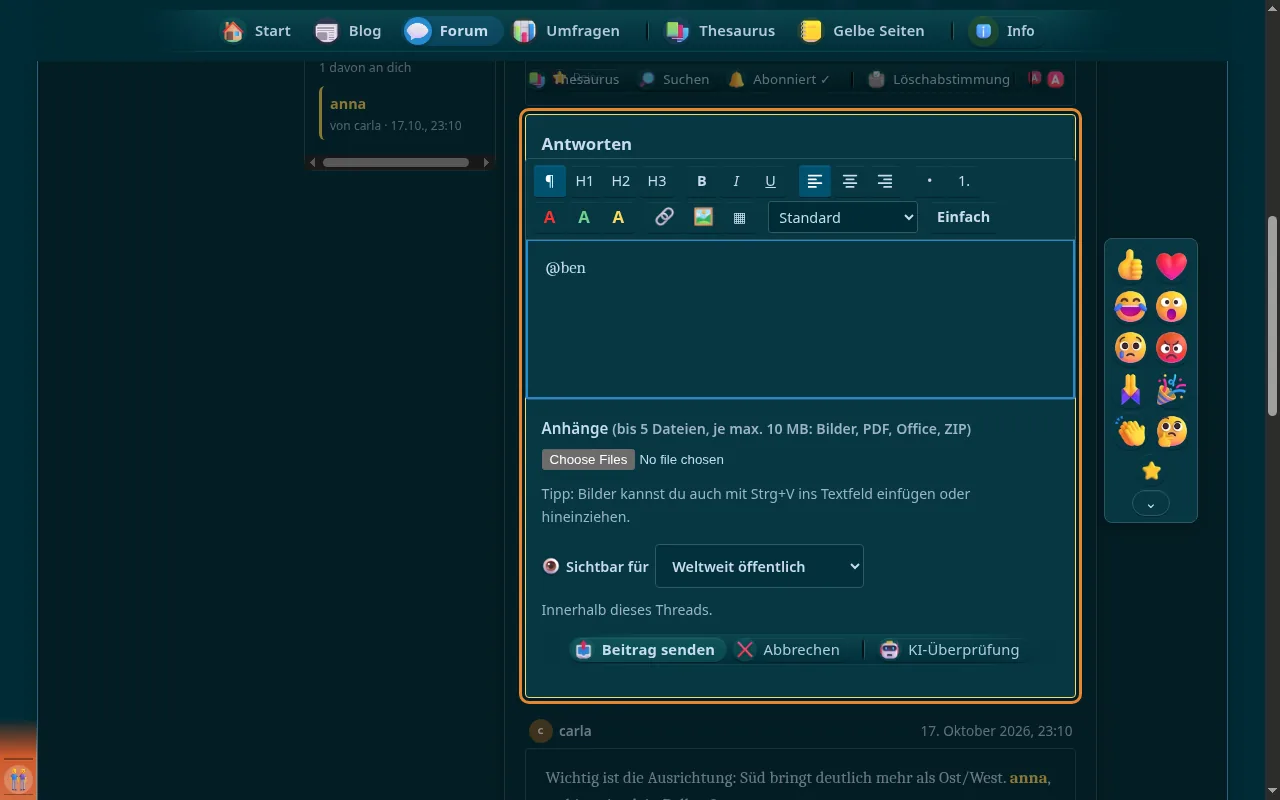Run the KI-Überprüfung check
This screenshot has height=800, width=1280.
(x=950, y=650)
